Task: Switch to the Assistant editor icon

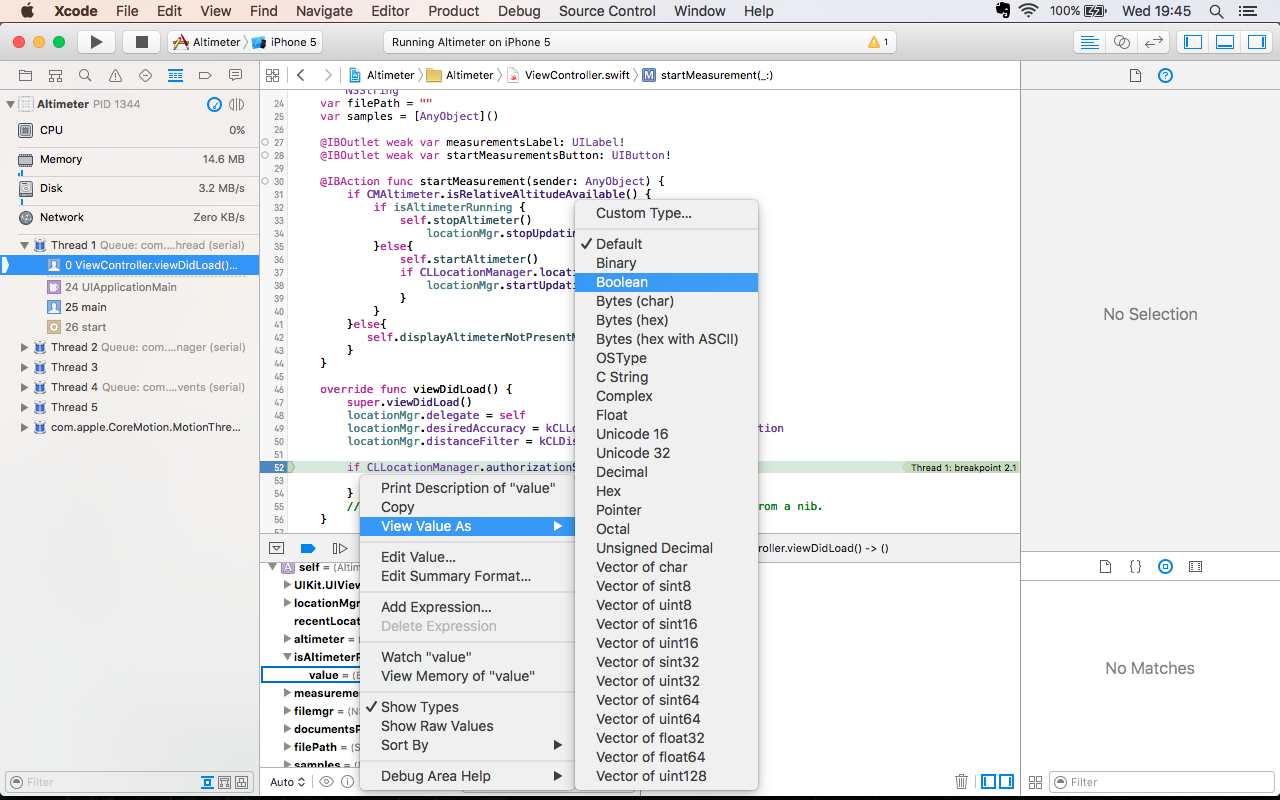Action: pos(1122,42)
